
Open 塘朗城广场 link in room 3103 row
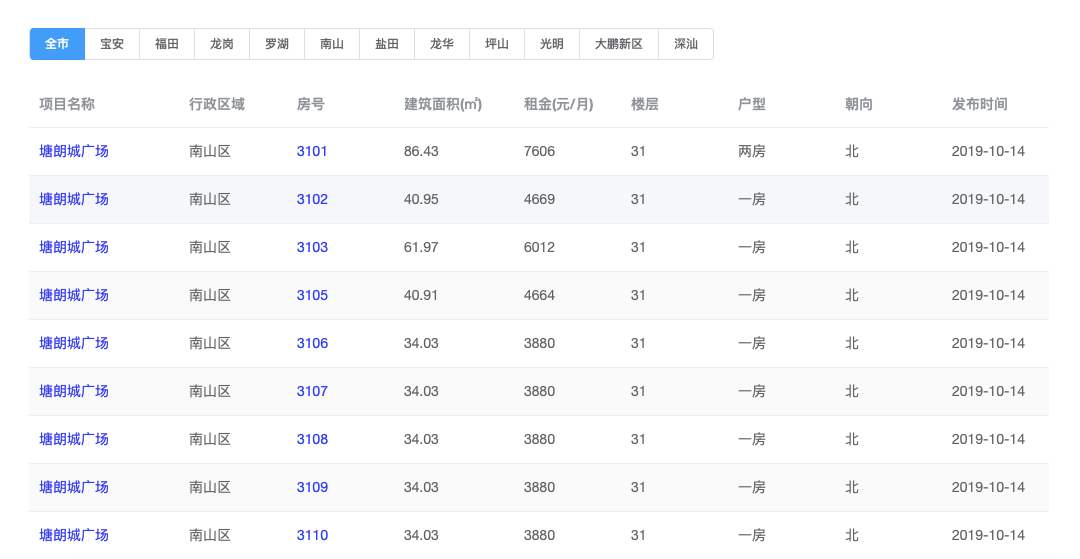[74, 247]
